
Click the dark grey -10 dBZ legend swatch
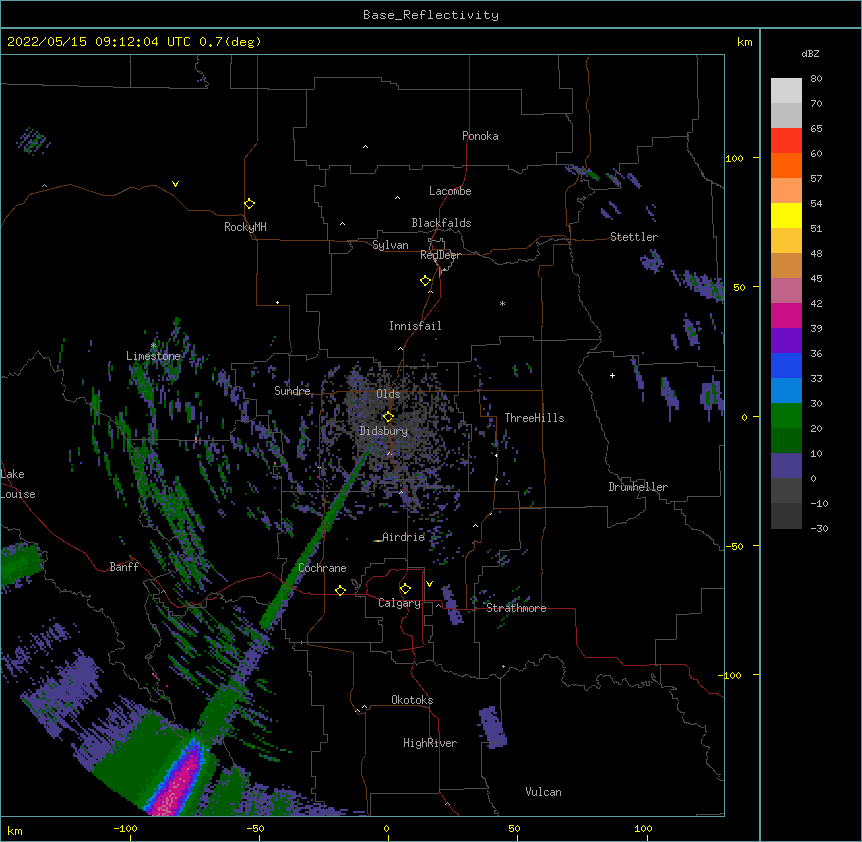(x=786, y=516)
